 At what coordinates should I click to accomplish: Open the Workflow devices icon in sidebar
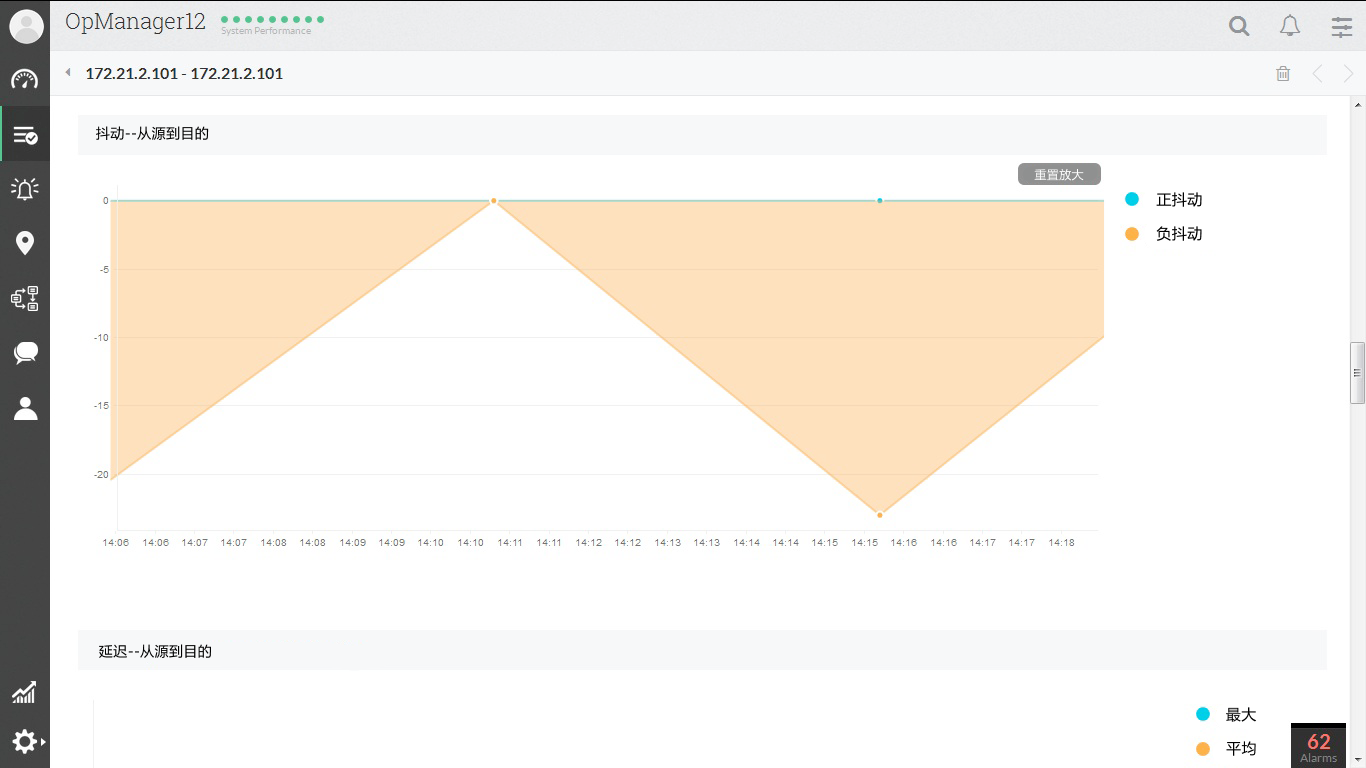coord(25,298)
